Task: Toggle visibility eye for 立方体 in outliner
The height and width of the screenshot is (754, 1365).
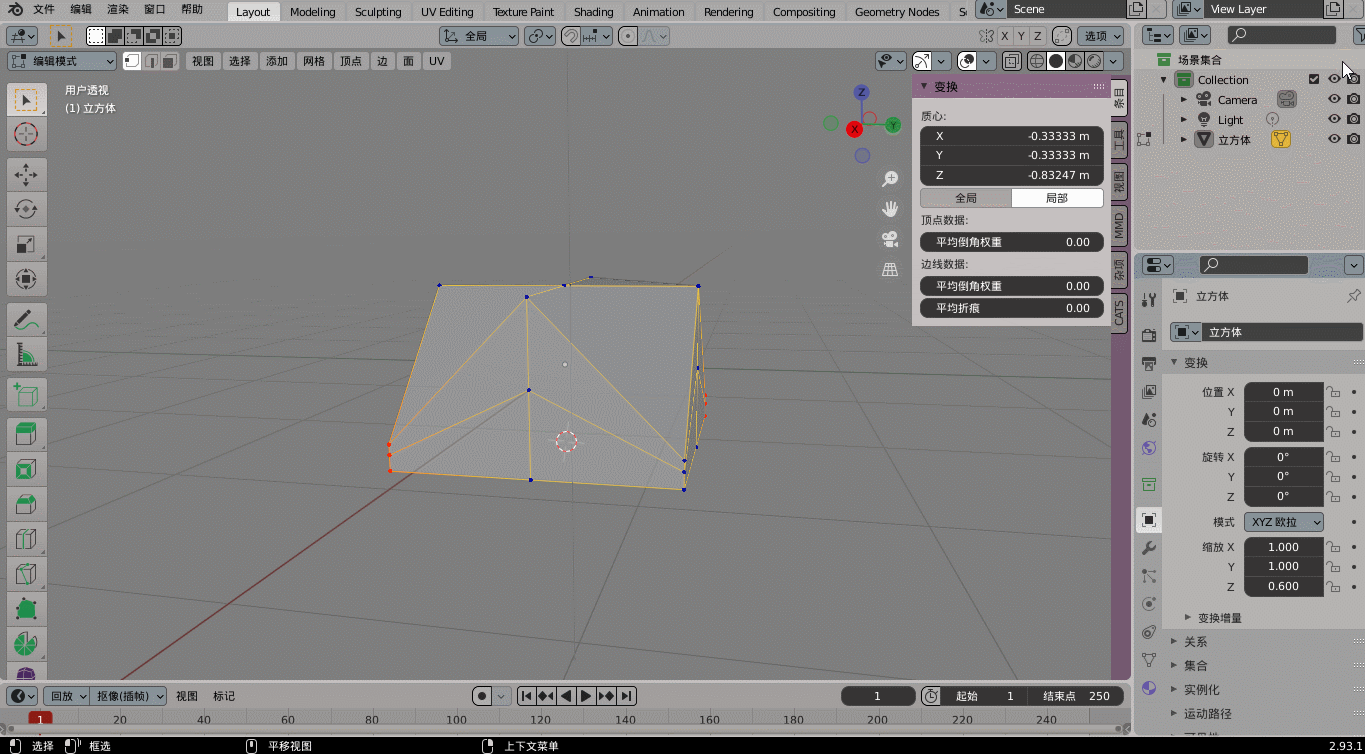Action: point(1334,139)
